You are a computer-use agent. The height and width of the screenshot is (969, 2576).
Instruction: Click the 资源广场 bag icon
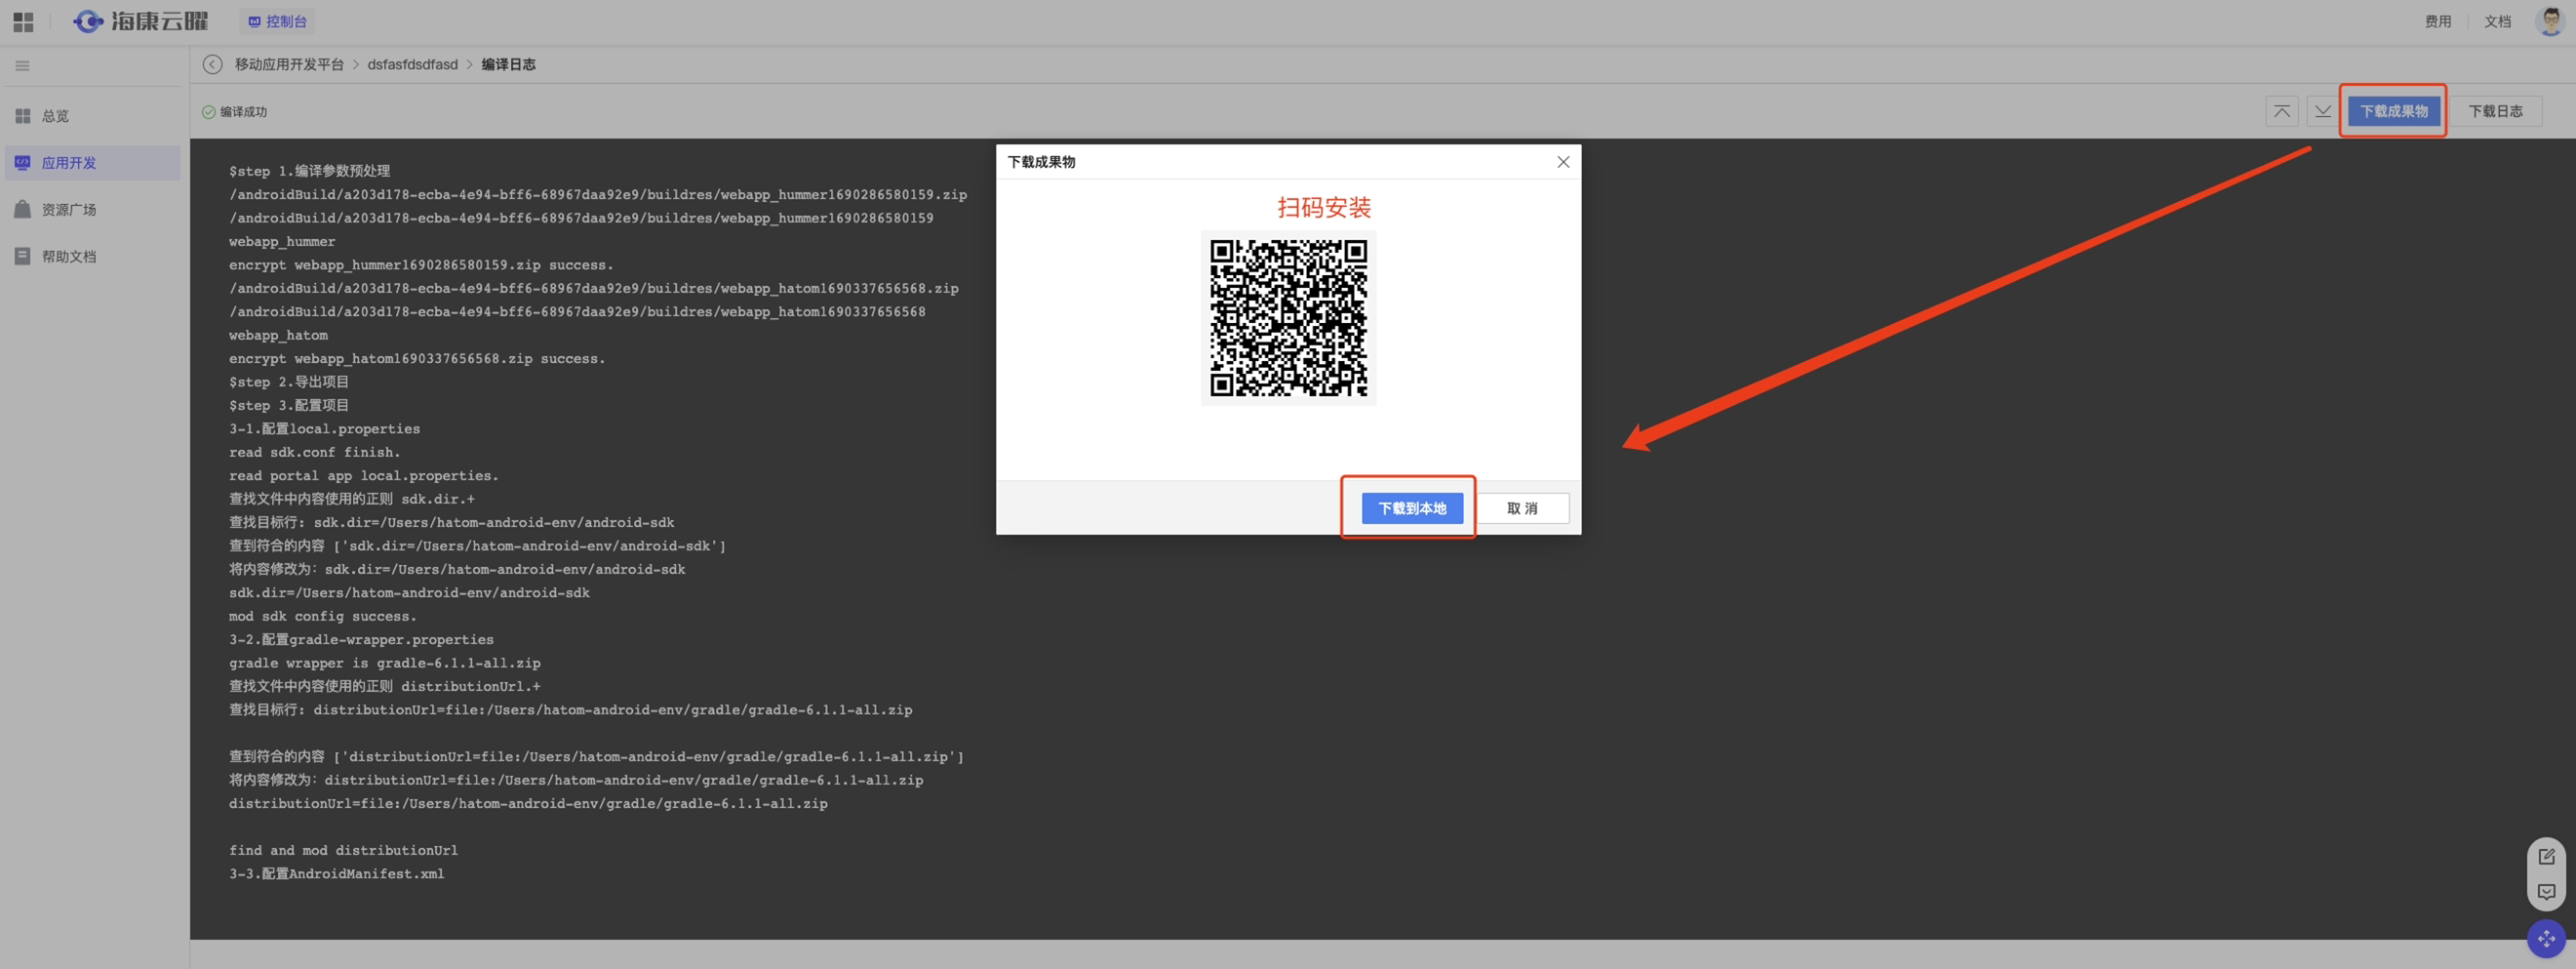click(x=22, y=209)
